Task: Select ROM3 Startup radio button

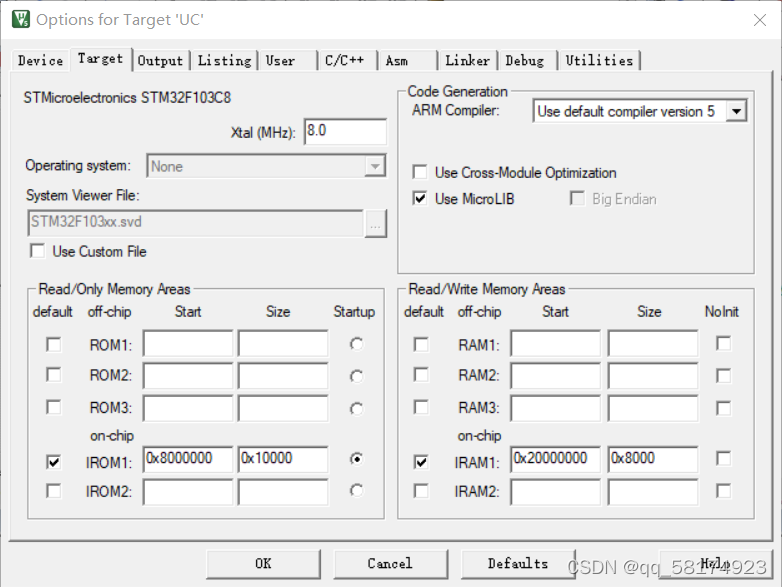Action: [x=356, y=408]
